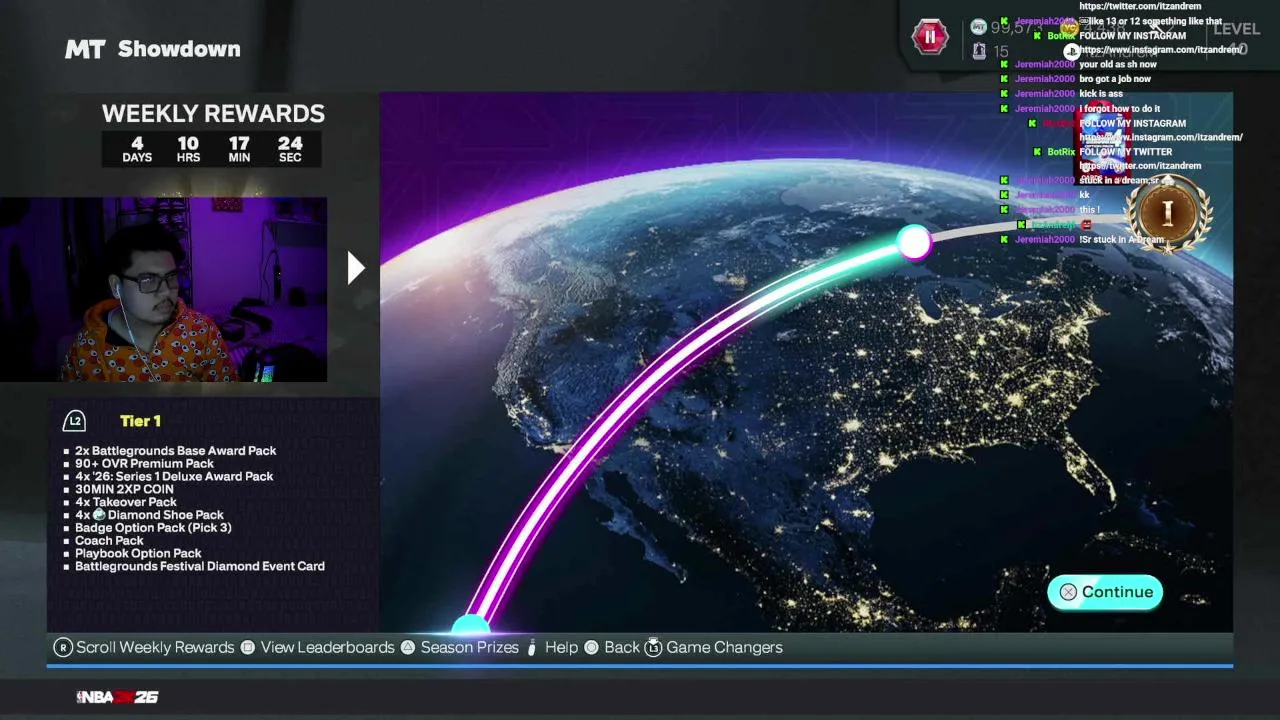Click the white play arrow next to webcam
The image size is (1280, 720).
(356, 267)
